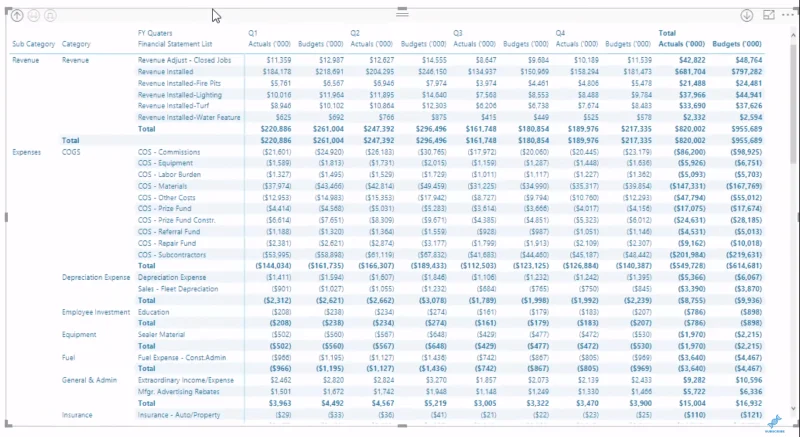Click Actuals ('000) header under Q3
The height and width of the screenshot is (437, 800).
[474, 44]
